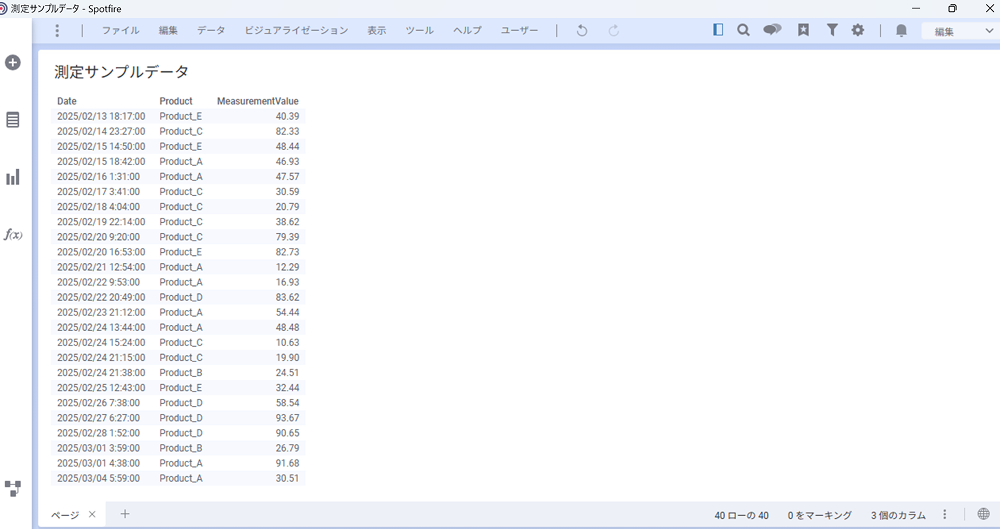Click the redo arrow icon
This screenshot has height=529, width=1000.
pyautogui.click(x=614, y=31)
